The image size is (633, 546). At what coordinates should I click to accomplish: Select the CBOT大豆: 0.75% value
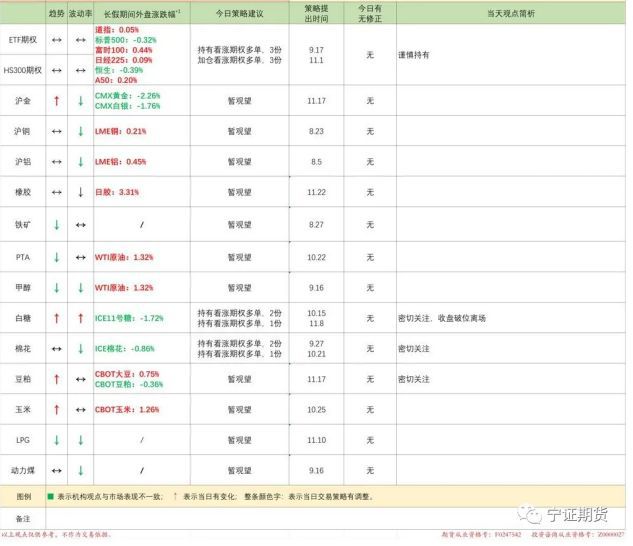click(127, 374)
